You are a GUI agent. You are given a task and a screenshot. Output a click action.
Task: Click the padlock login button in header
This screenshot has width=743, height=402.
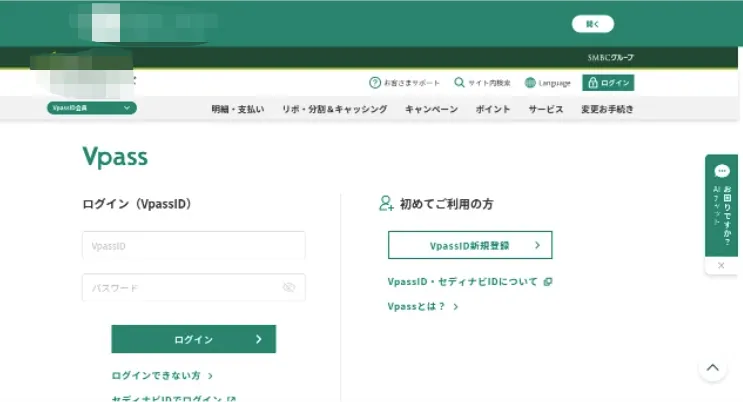click(608, 83)
